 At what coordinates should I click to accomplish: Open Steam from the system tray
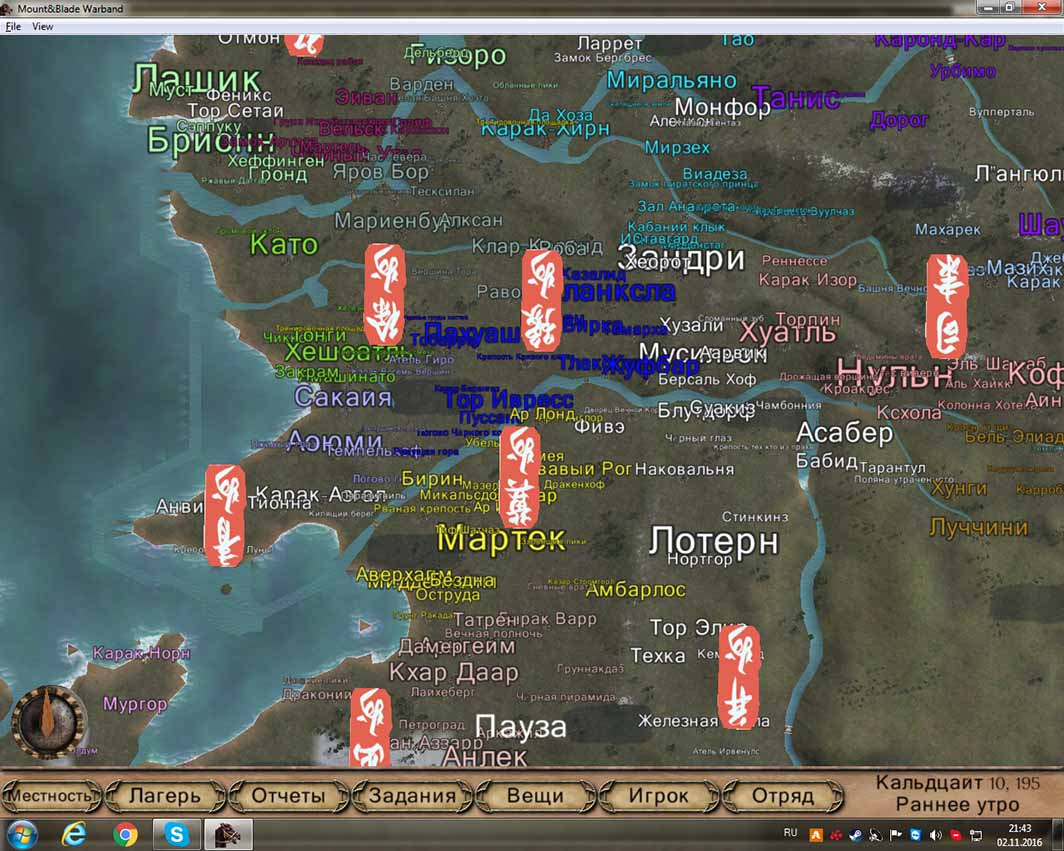coord(852,834)
